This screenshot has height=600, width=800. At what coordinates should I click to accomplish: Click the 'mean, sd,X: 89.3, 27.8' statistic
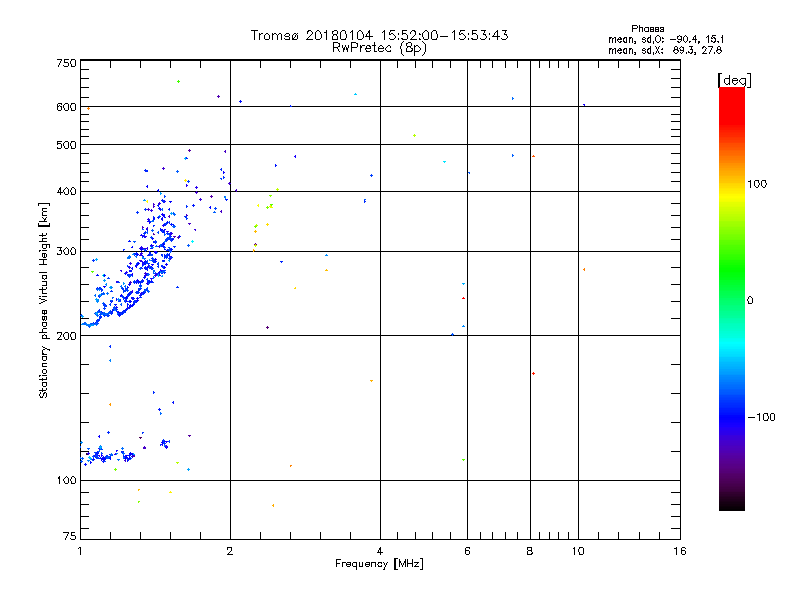[x=665, y=50]
